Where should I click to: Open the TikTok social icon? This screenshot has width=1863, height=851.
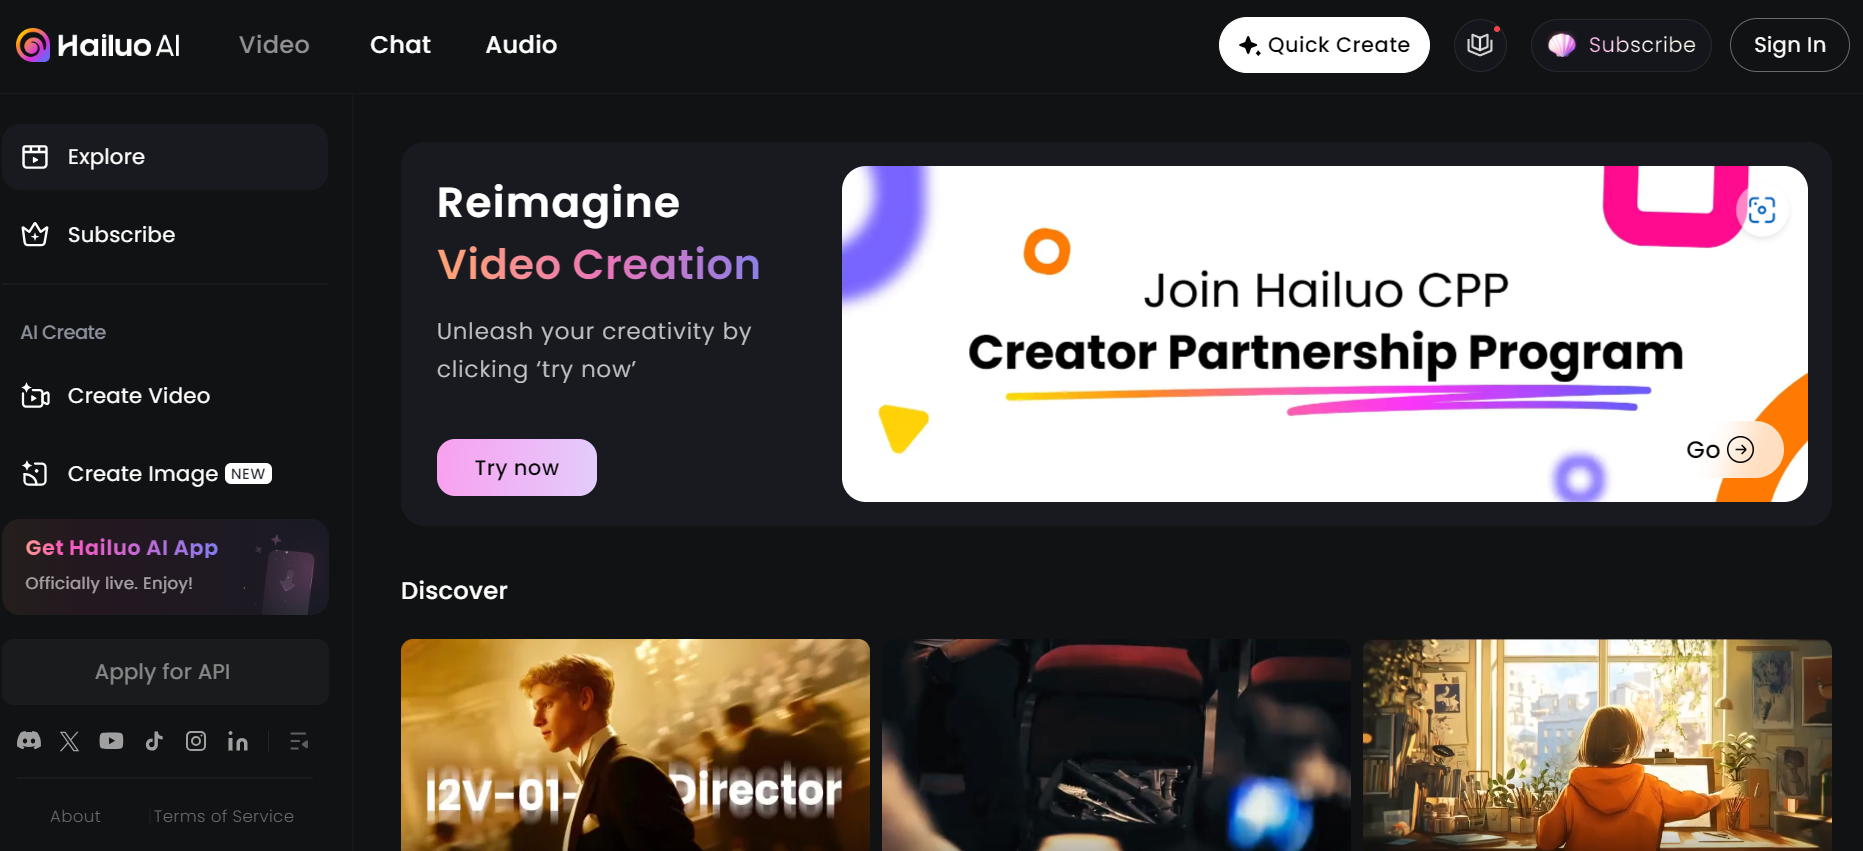click(154, 741)
